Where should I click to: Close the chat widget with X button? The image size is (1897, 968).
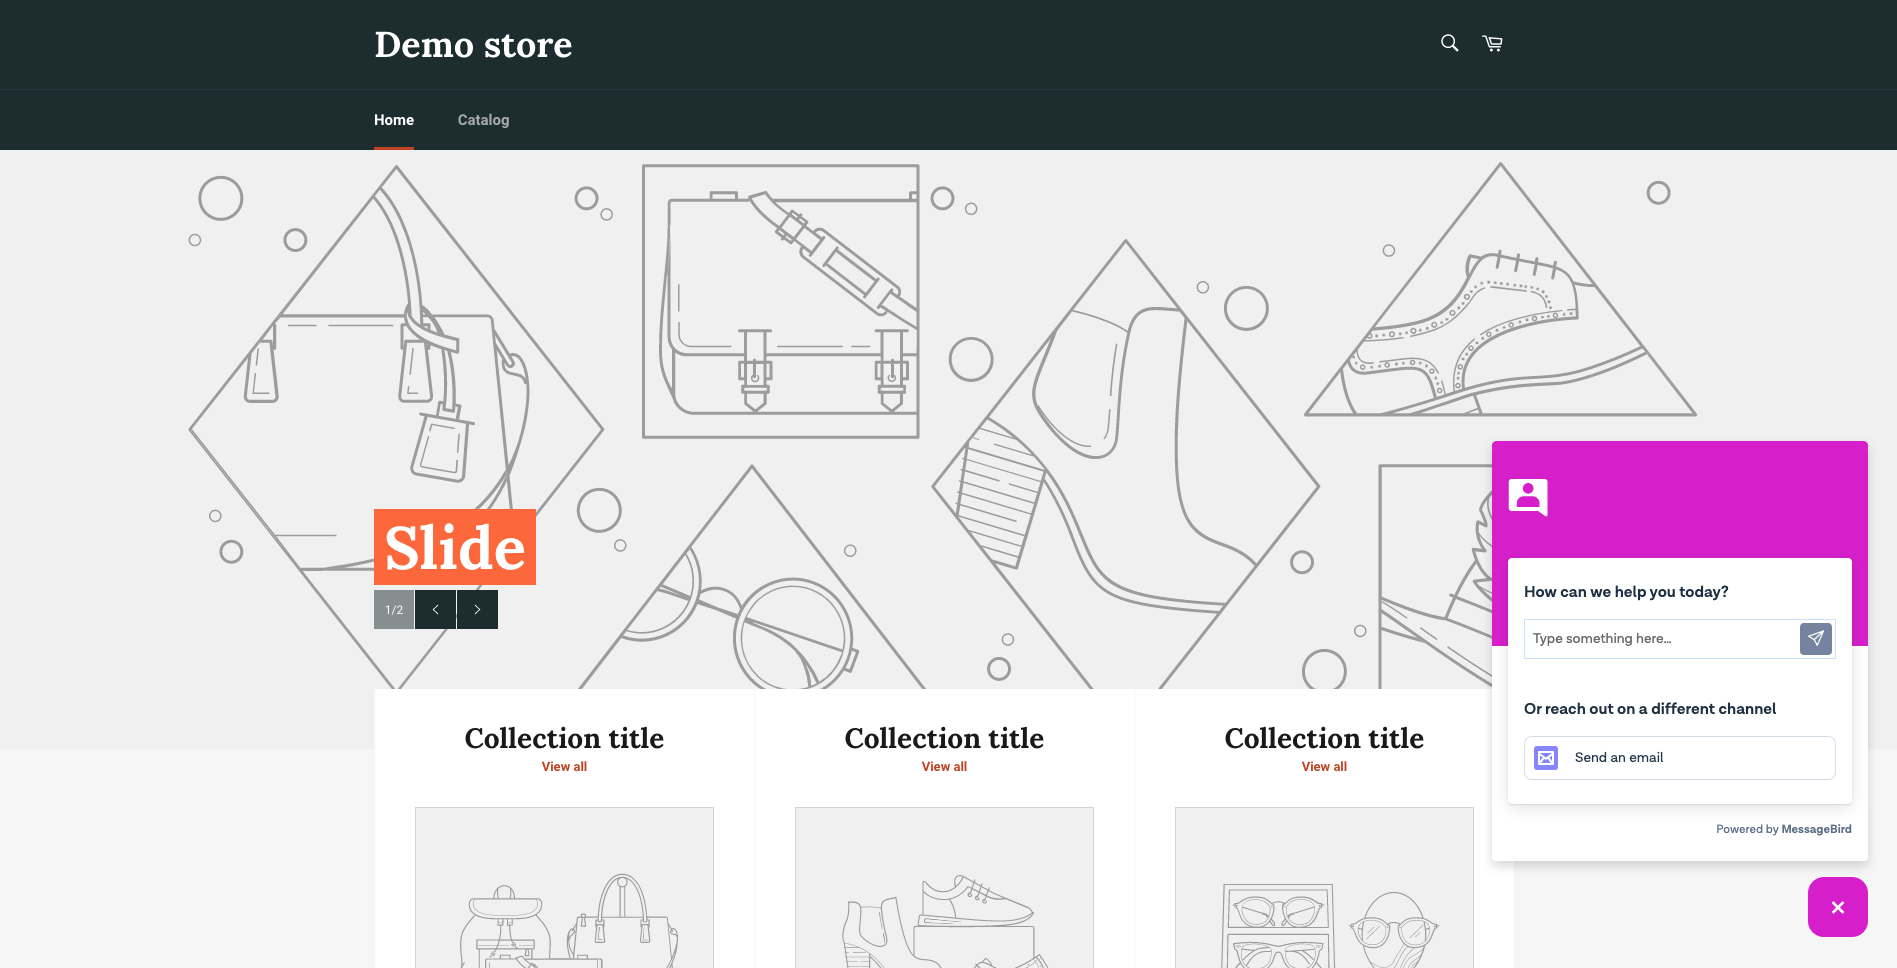1837,907
